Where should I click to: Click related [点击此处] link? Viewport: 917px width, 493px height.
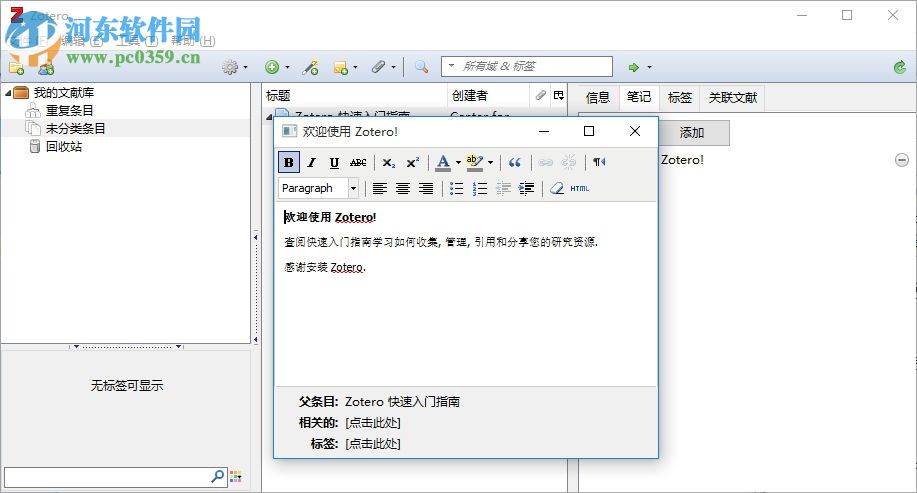point(373,422)
